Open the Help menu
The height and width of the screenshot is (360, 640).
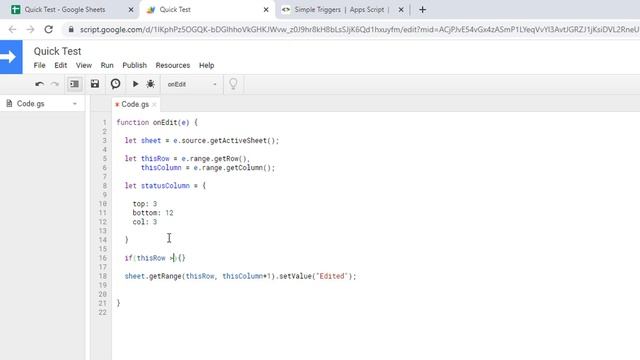(x=207, y=65)
